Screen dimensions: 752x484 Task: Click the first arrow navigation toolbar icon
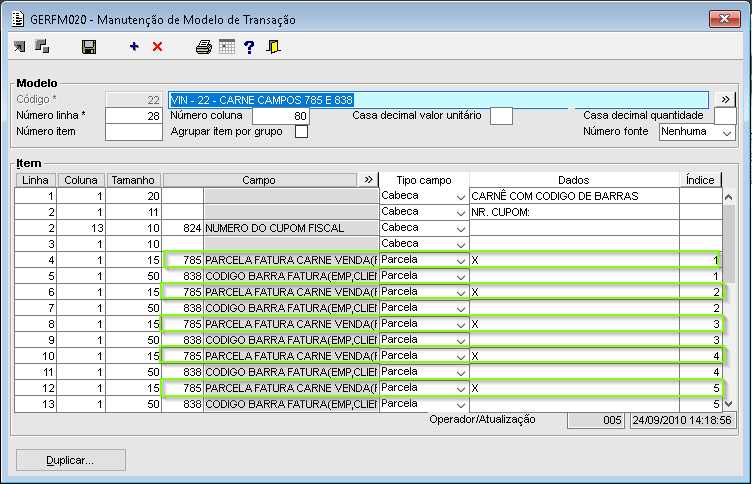pyautogui.click(x=20, y=47)
